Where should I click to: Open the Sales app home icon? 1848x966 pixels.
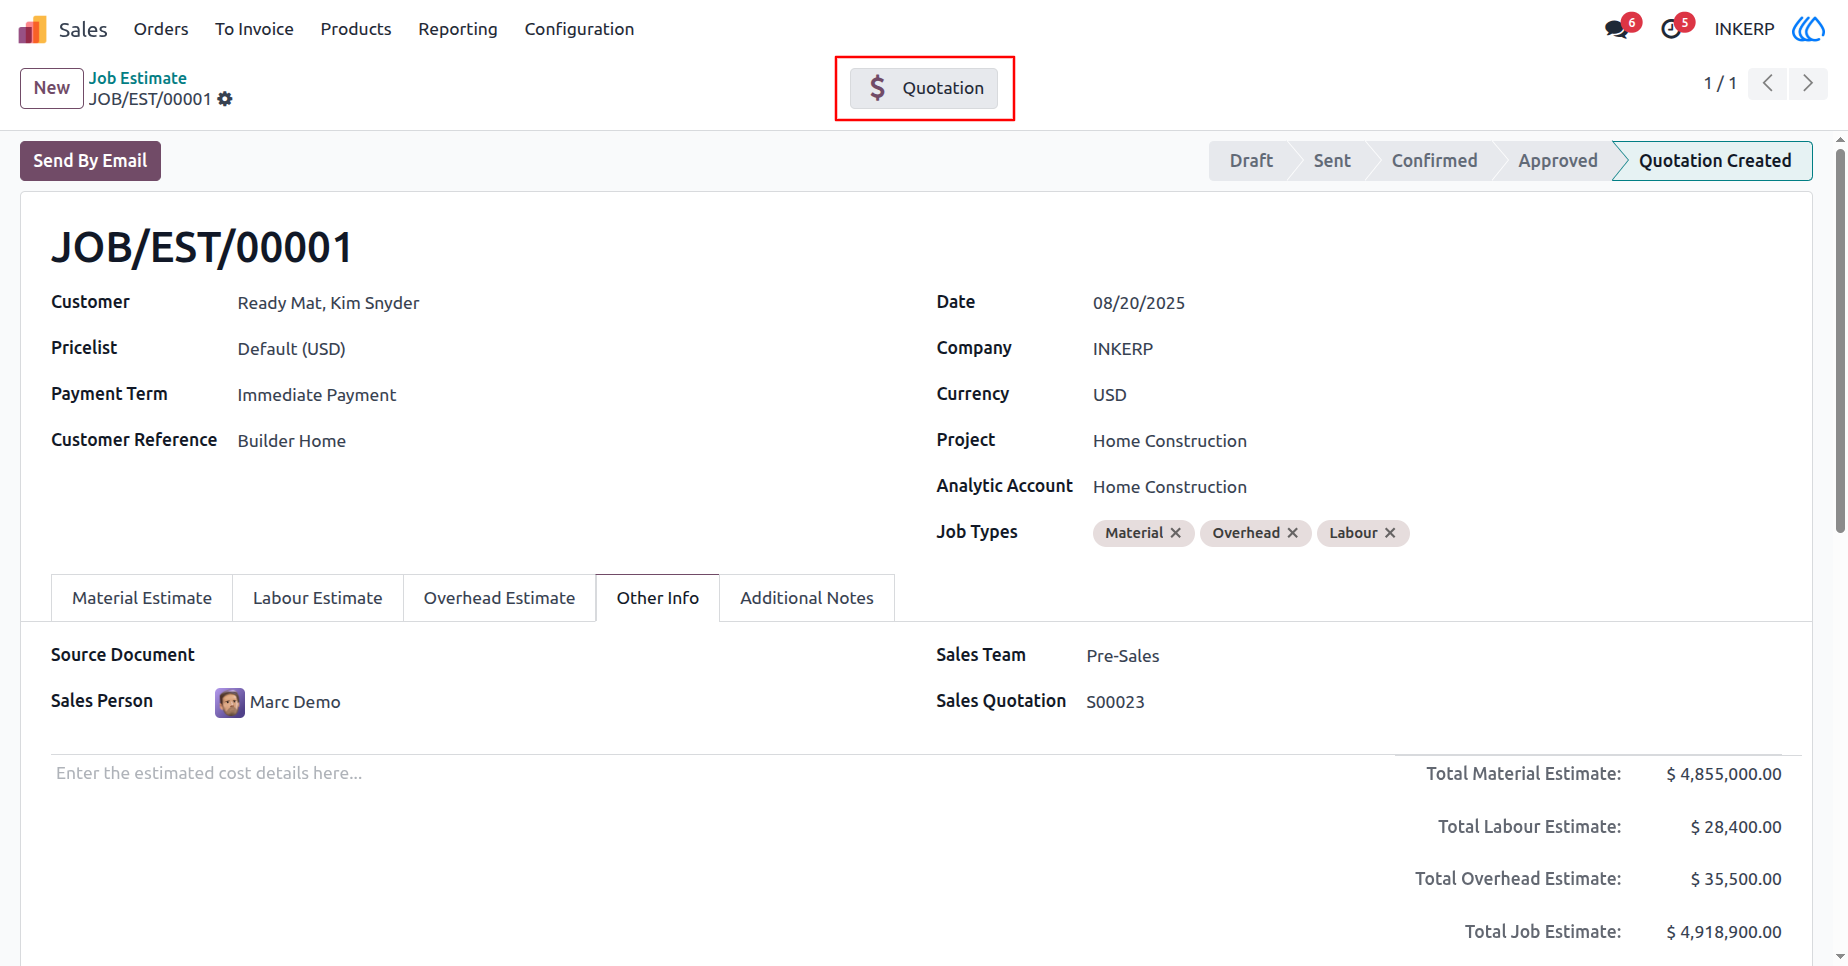tap(33, 29)
